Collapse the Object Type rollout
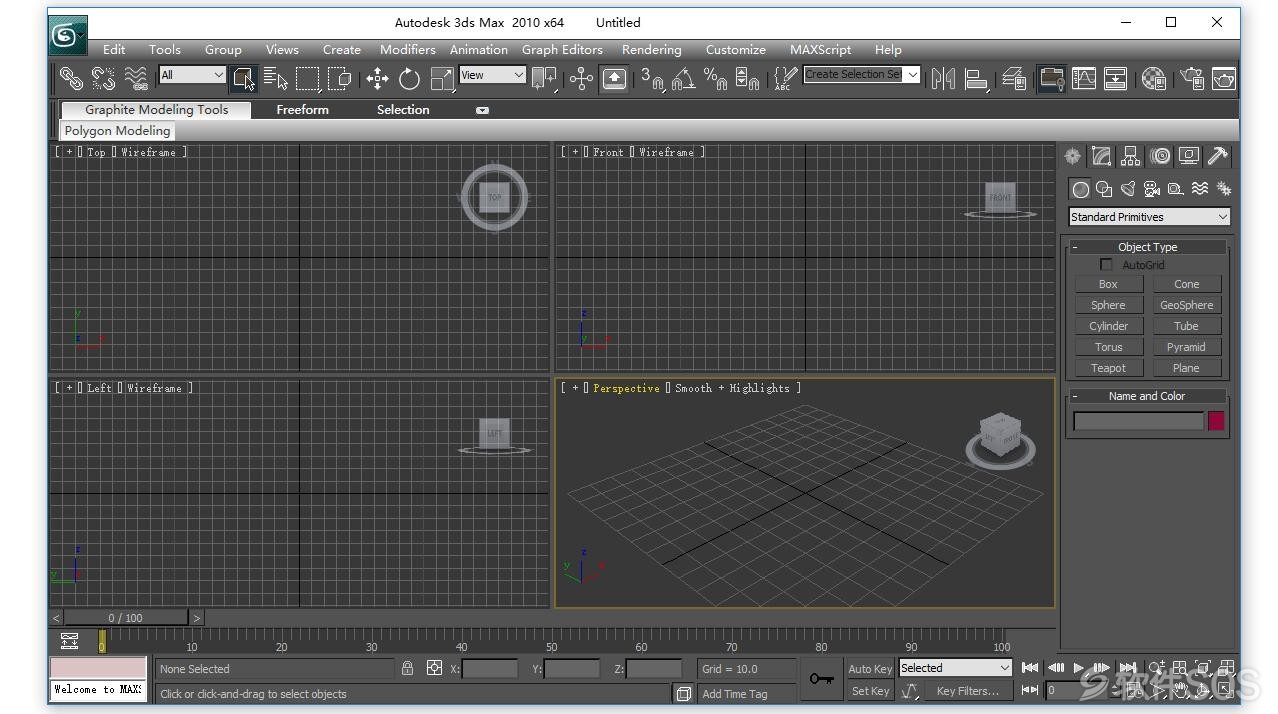The height and width of the screenshot is (714, 1278). (1148, 247)
